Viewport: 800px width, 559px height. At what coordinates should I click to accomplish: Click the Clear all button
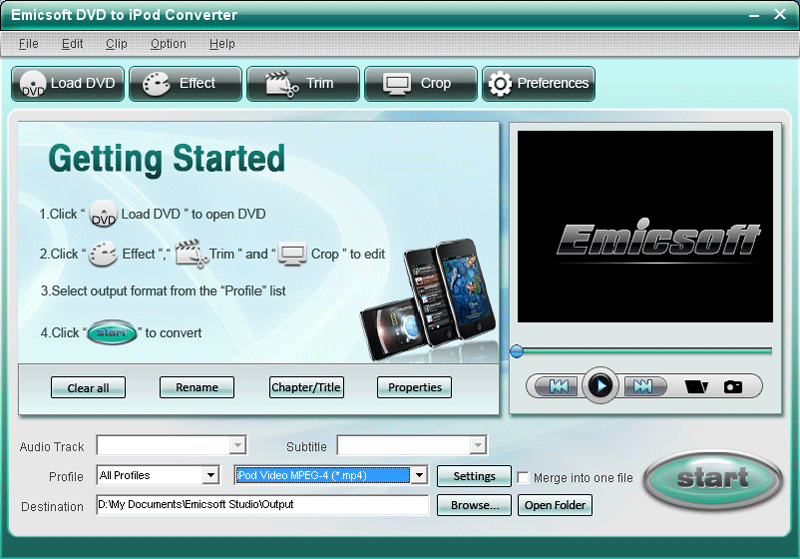pos(88,388)
